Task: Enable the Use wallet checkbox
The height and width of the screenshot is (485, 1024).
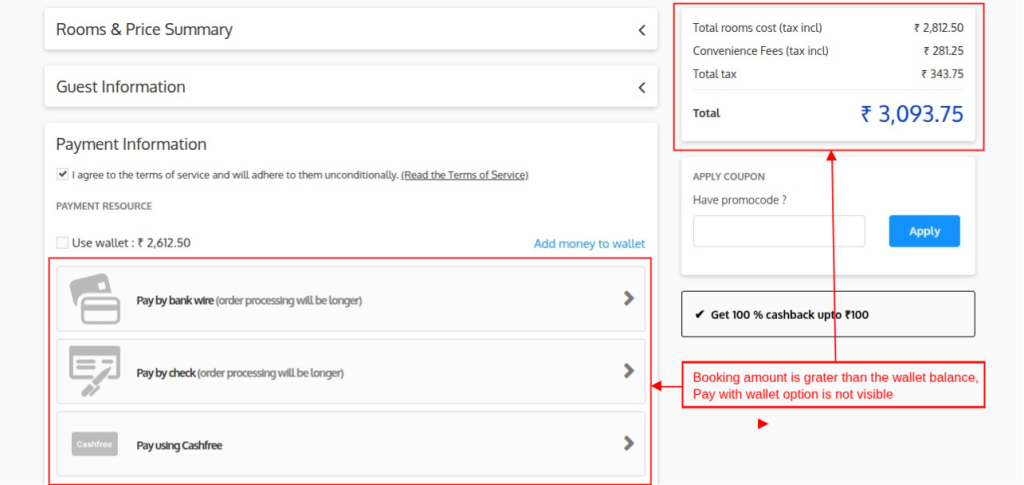Action: [63, 242]
